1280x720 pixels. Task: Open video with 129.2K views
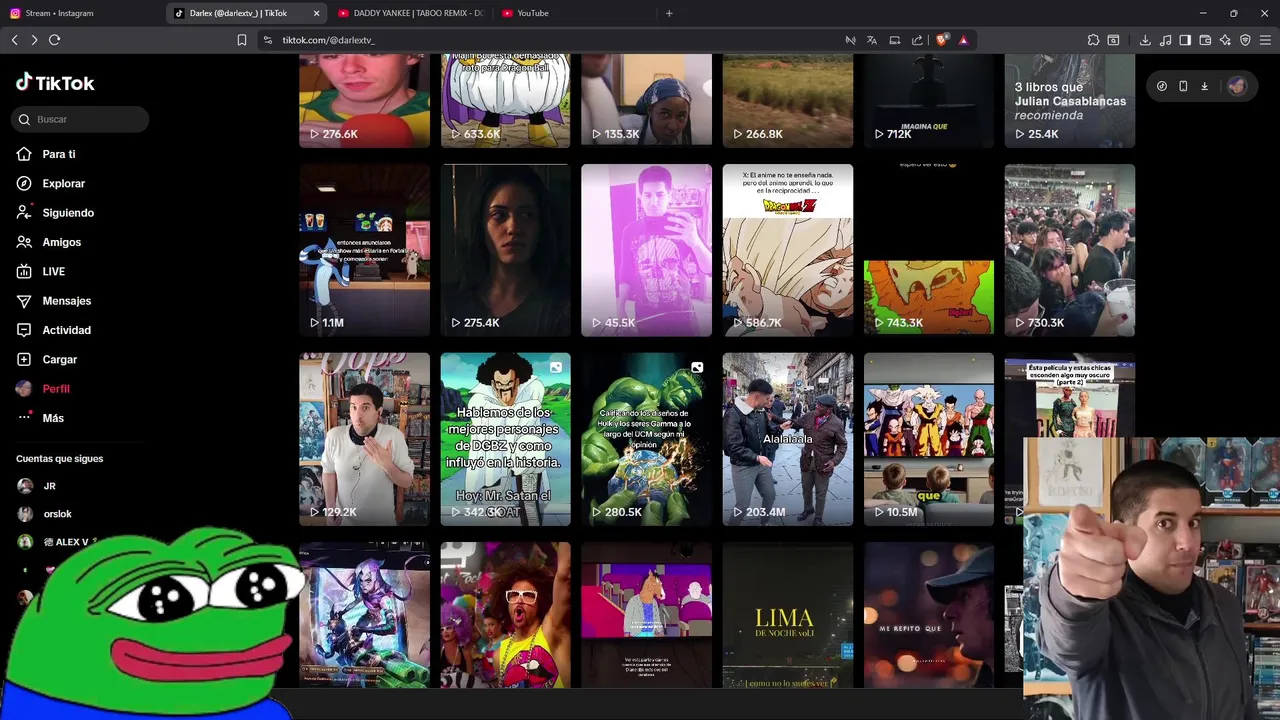364,439
